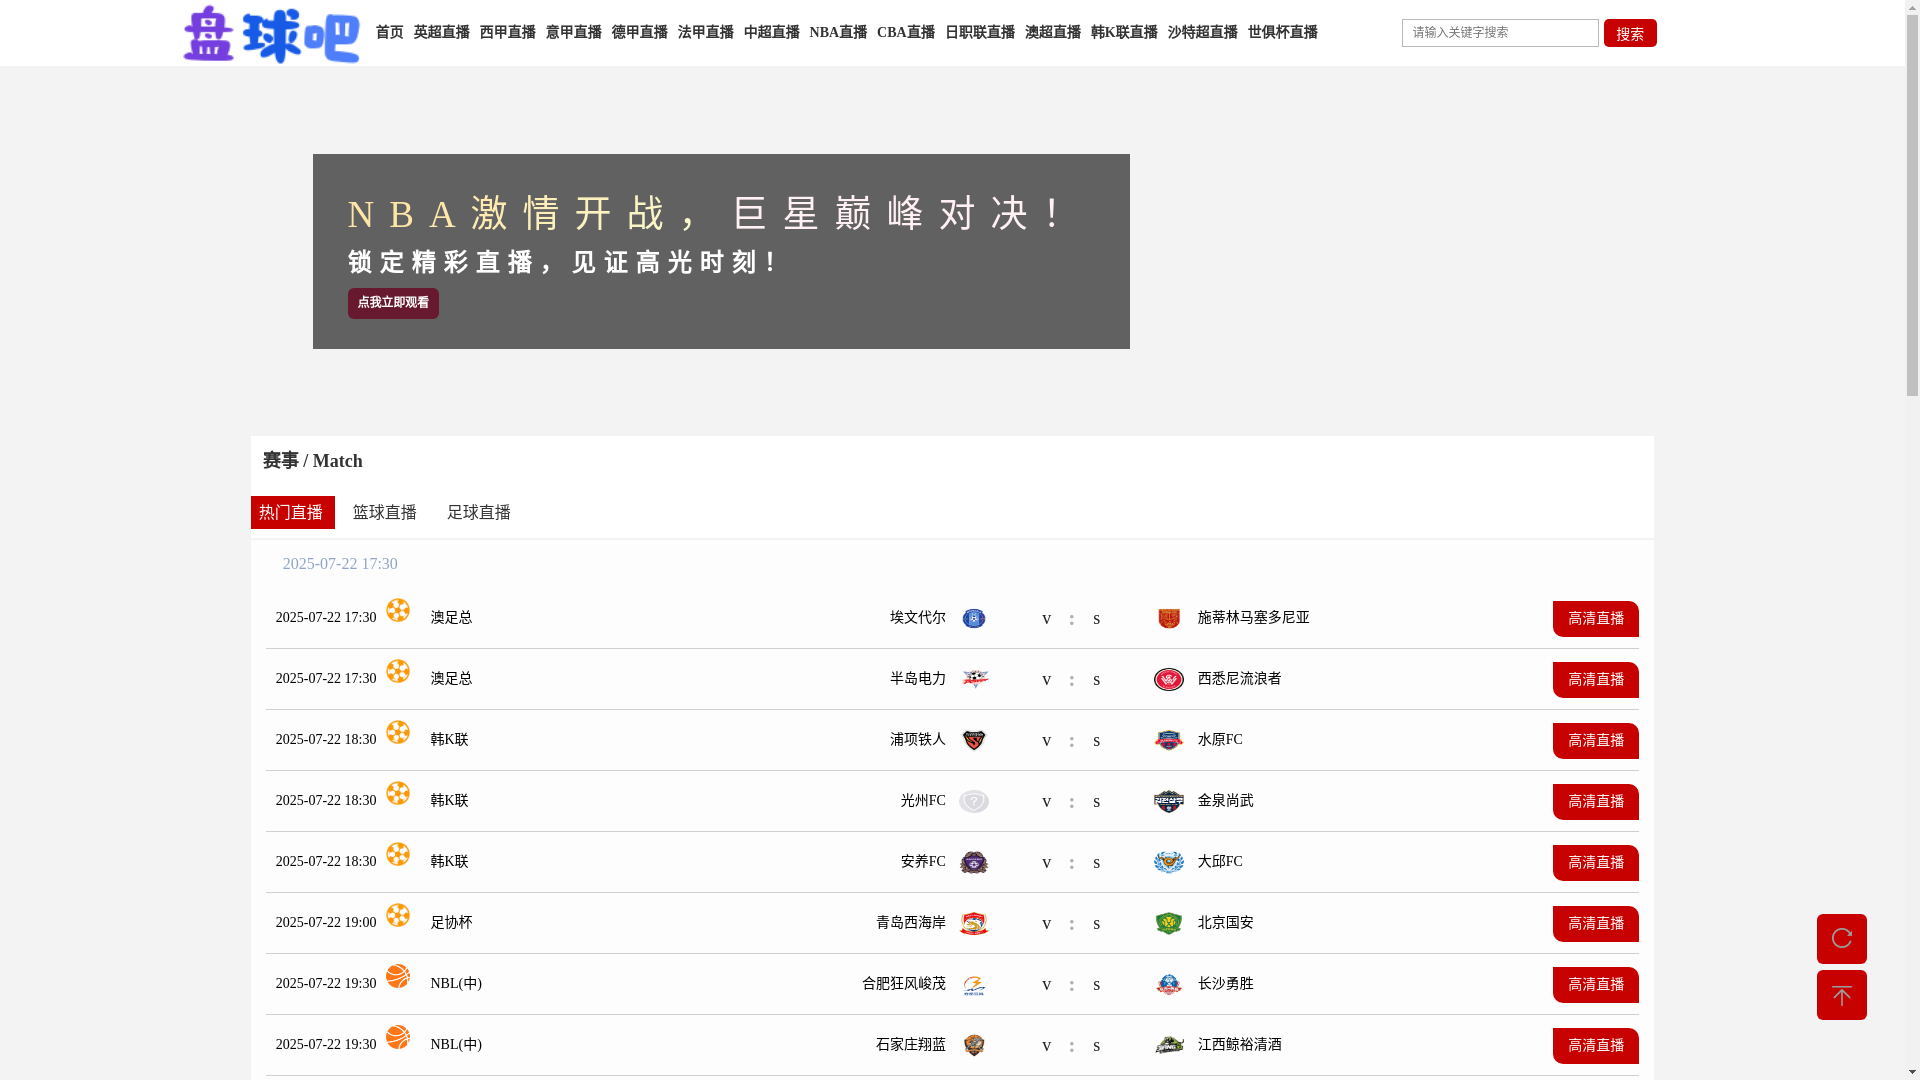Click the back-to-top arrow button
The width and height of the screenshot is (1920, 1080).
coord(1841,995)
